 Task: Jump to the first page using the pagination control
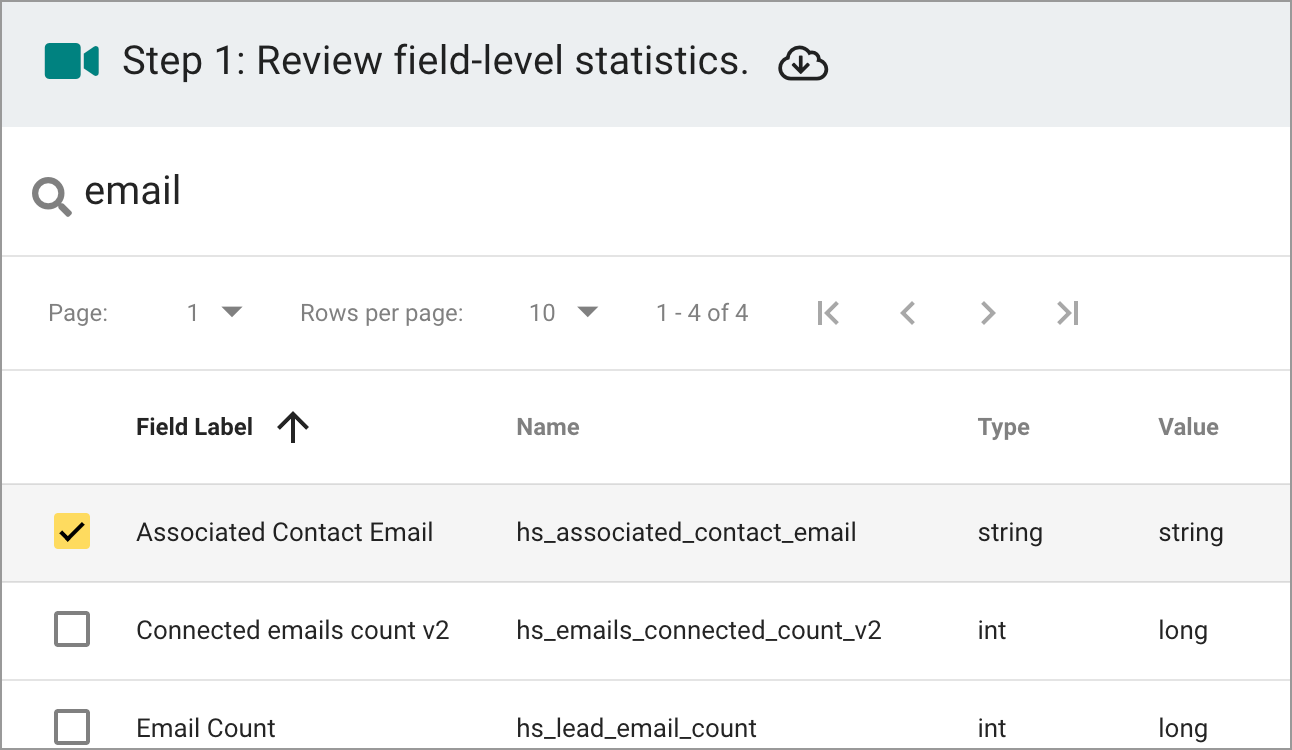coord(828,313)
